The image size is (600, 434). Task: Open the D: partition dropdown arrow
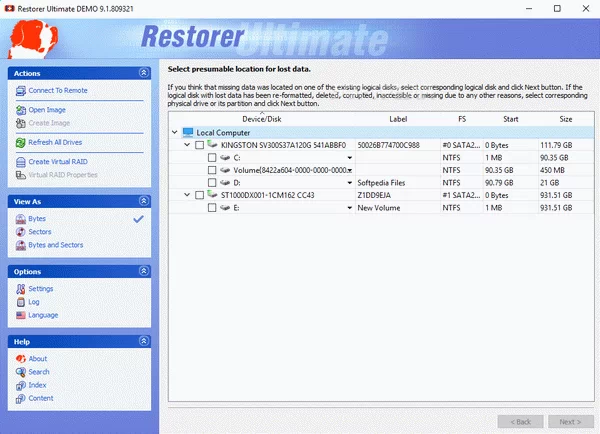click(x=349, y=183)
